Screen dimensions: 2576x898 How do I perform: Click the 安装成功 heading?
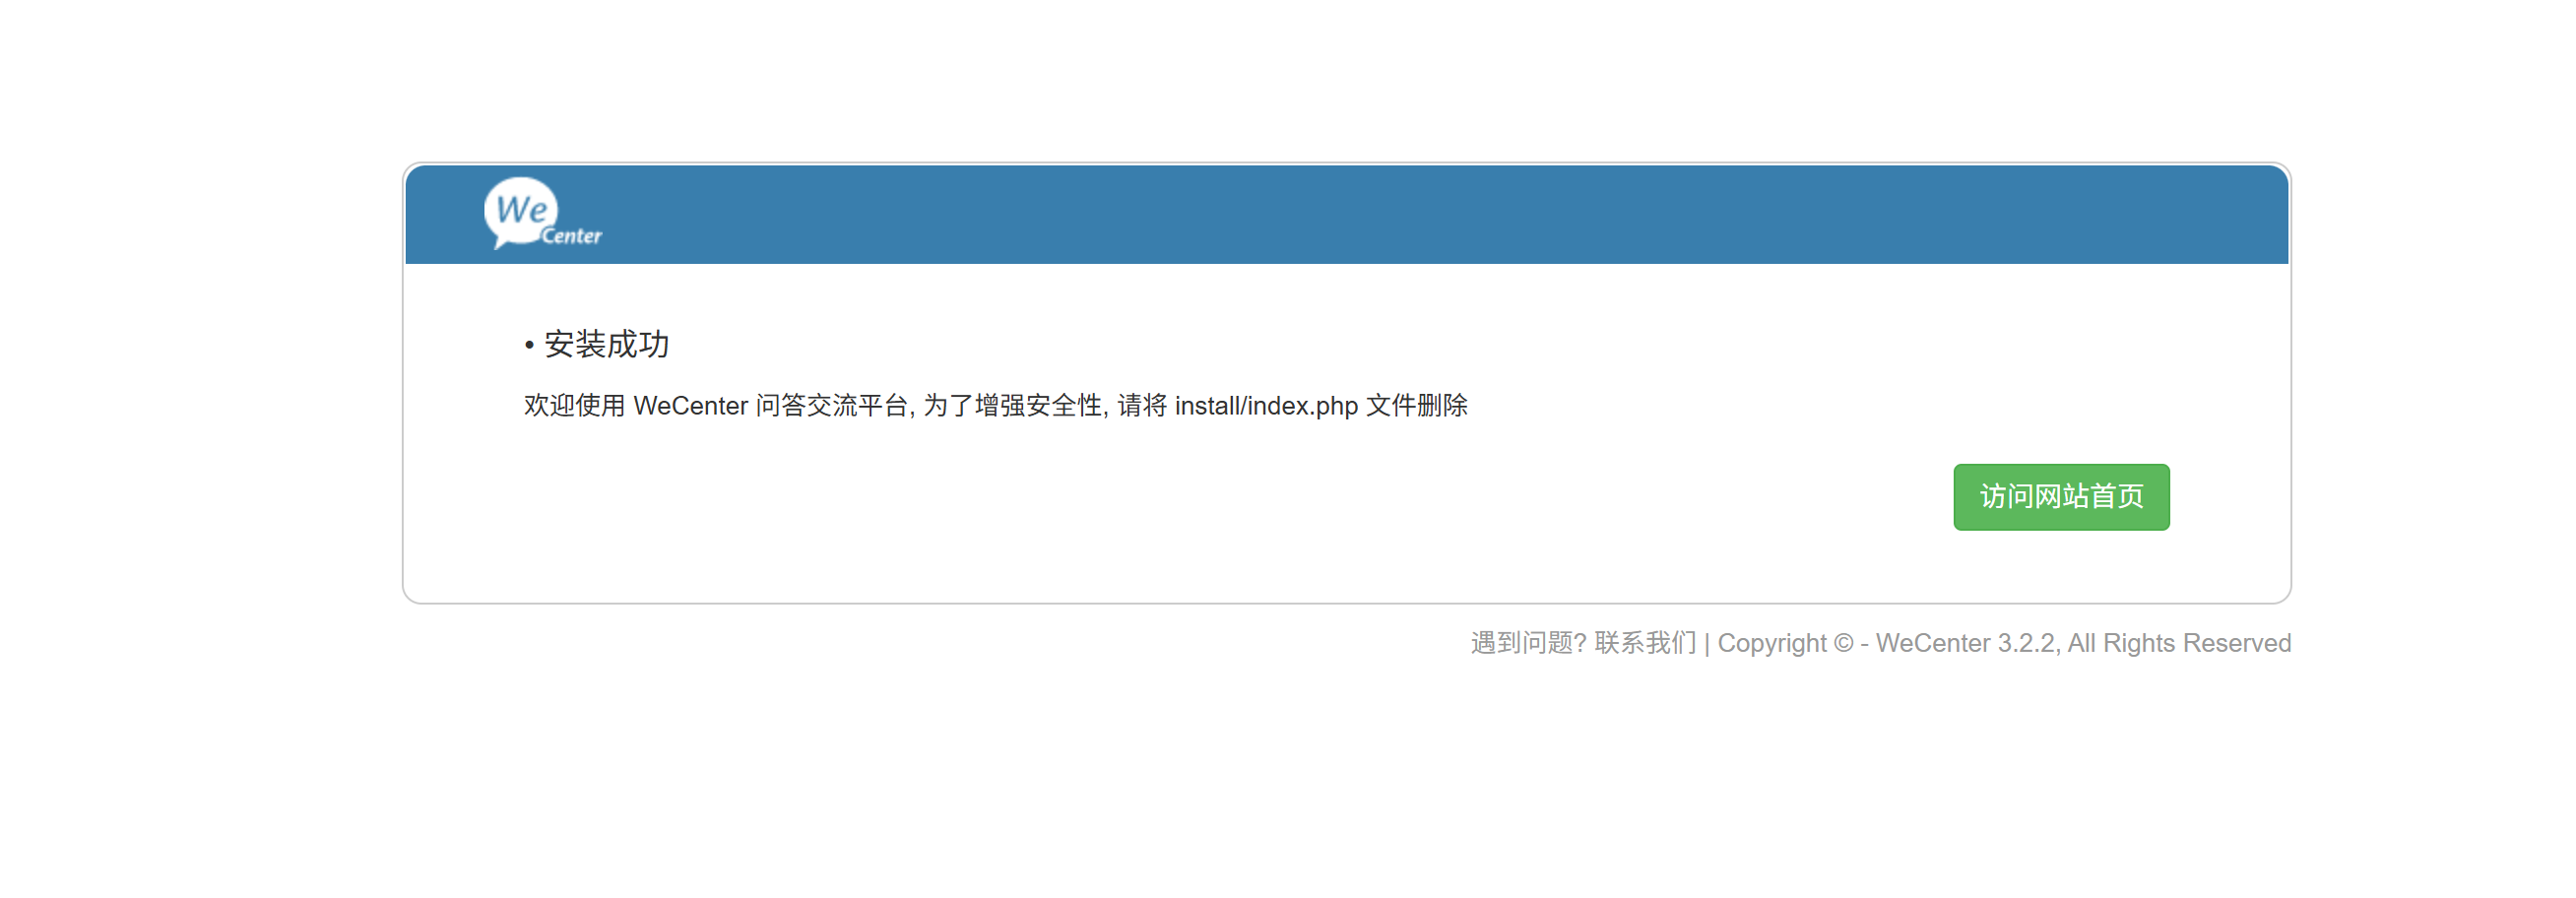(x=606, y=345)
